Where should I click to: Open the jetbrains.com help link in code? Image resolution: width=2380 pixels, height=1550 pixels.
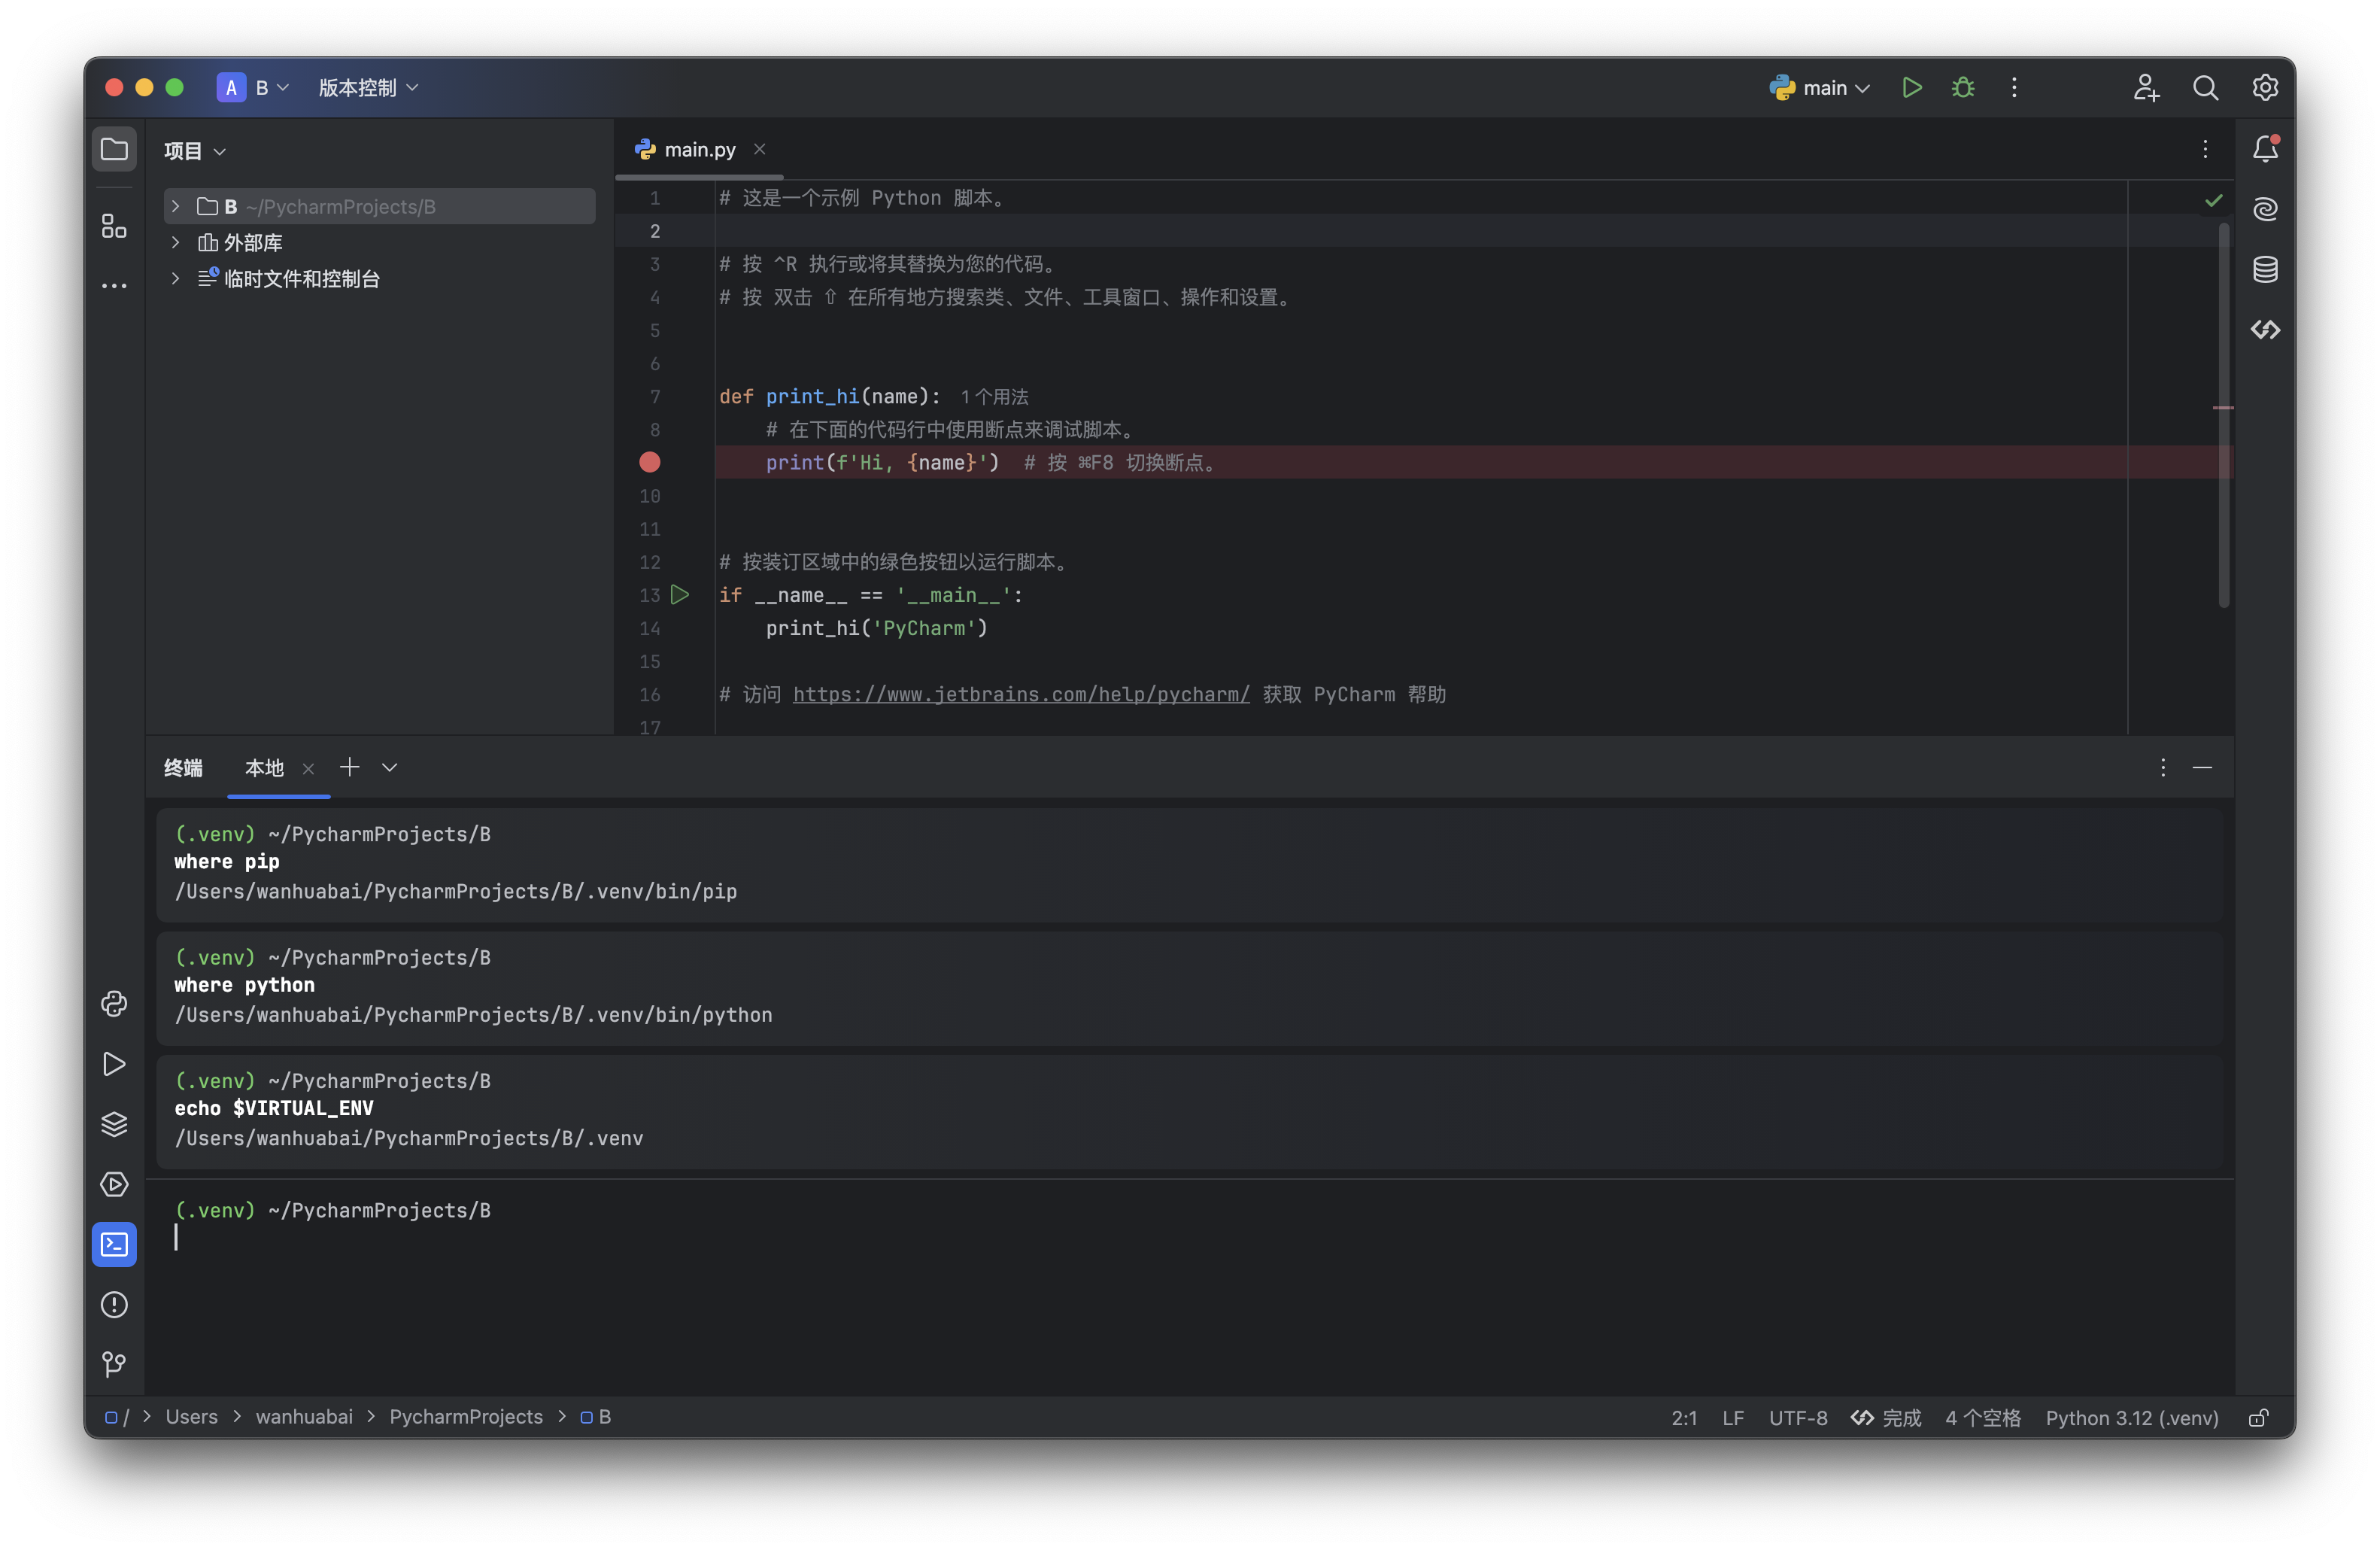pyautogui.click(x=1021, y=694)
